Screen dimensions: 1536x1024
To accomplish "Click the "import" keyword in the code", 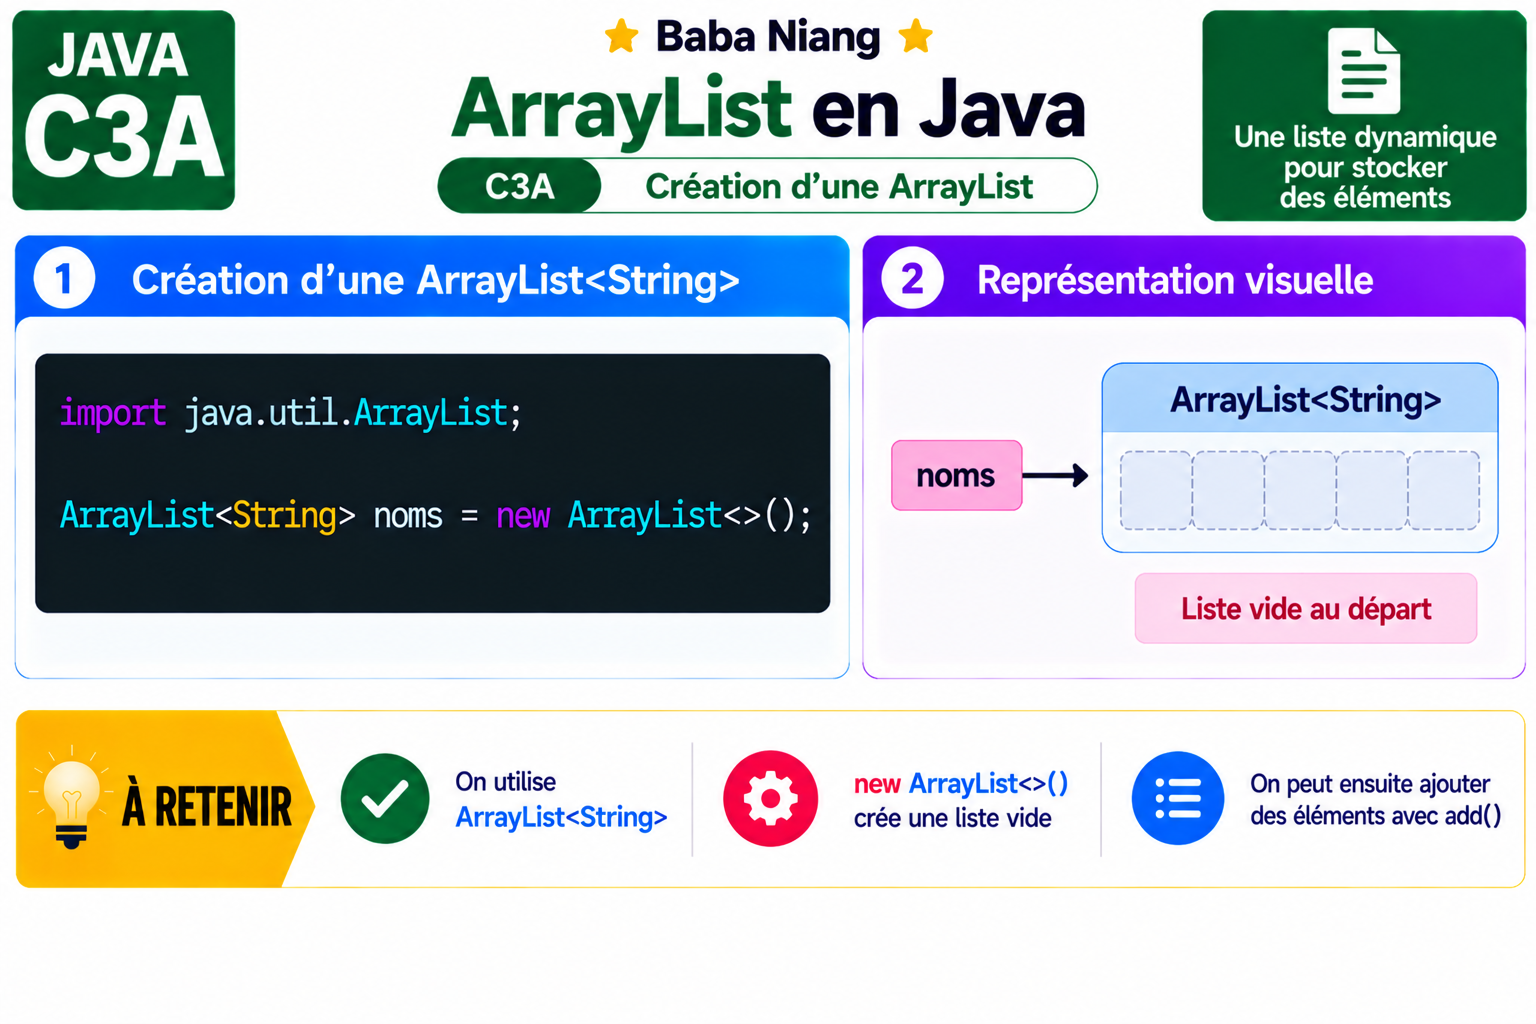I will [112, 413].
